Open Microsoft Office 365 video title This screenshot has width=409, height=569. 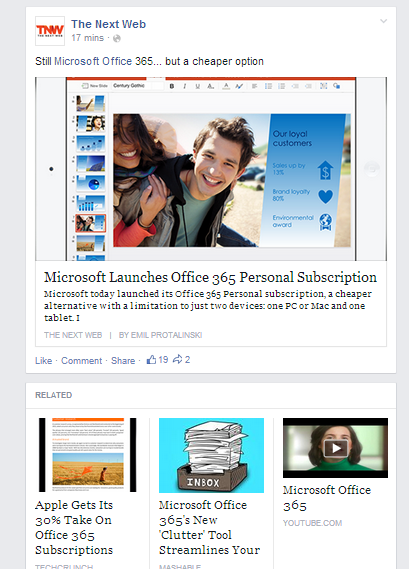(327, 498)
